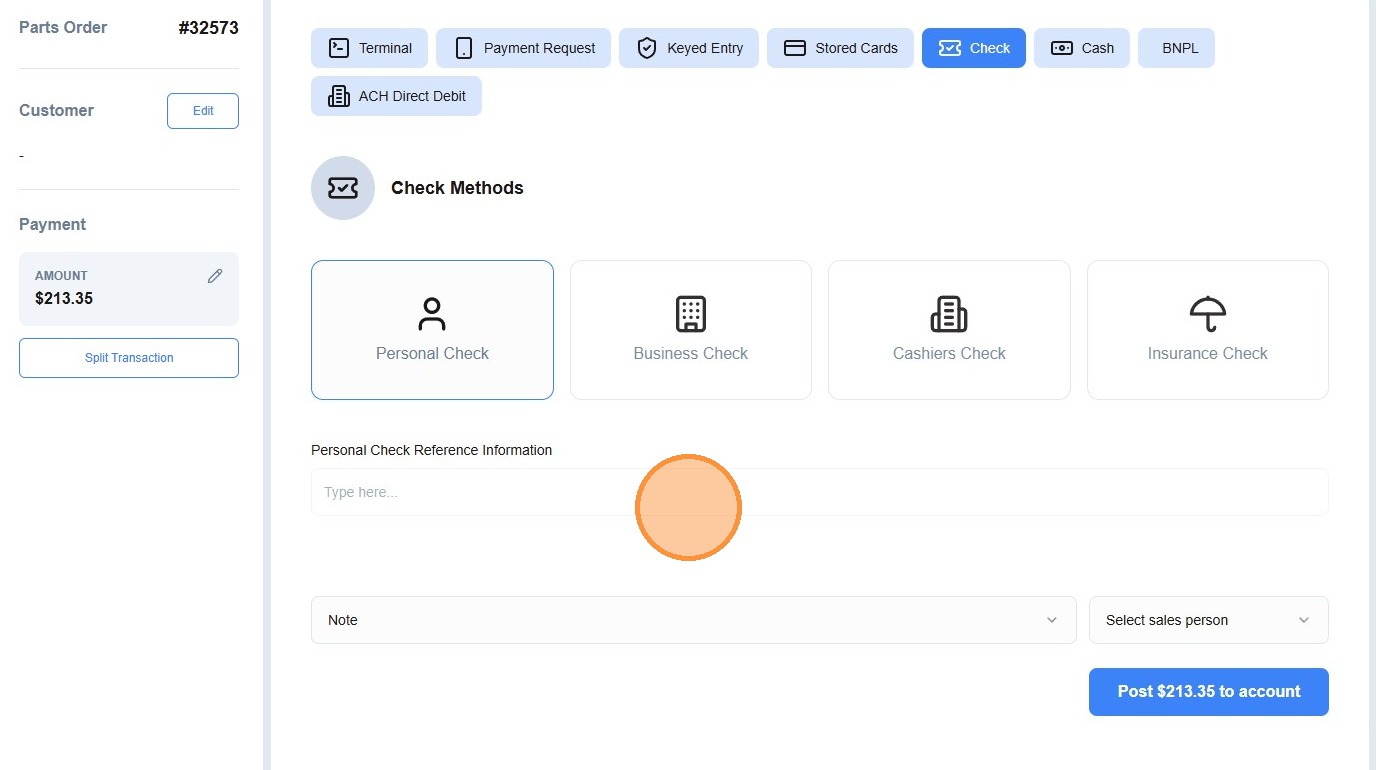Click the round Check Methods header icon
The image size is (1376, 770).
click(x=343, y=188)
